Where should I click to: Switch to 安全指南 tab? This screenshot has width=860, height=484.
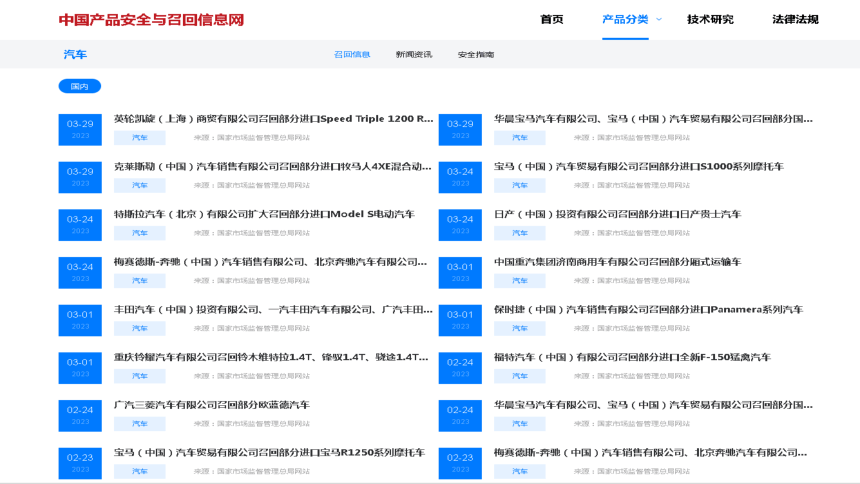coord(476,54)
